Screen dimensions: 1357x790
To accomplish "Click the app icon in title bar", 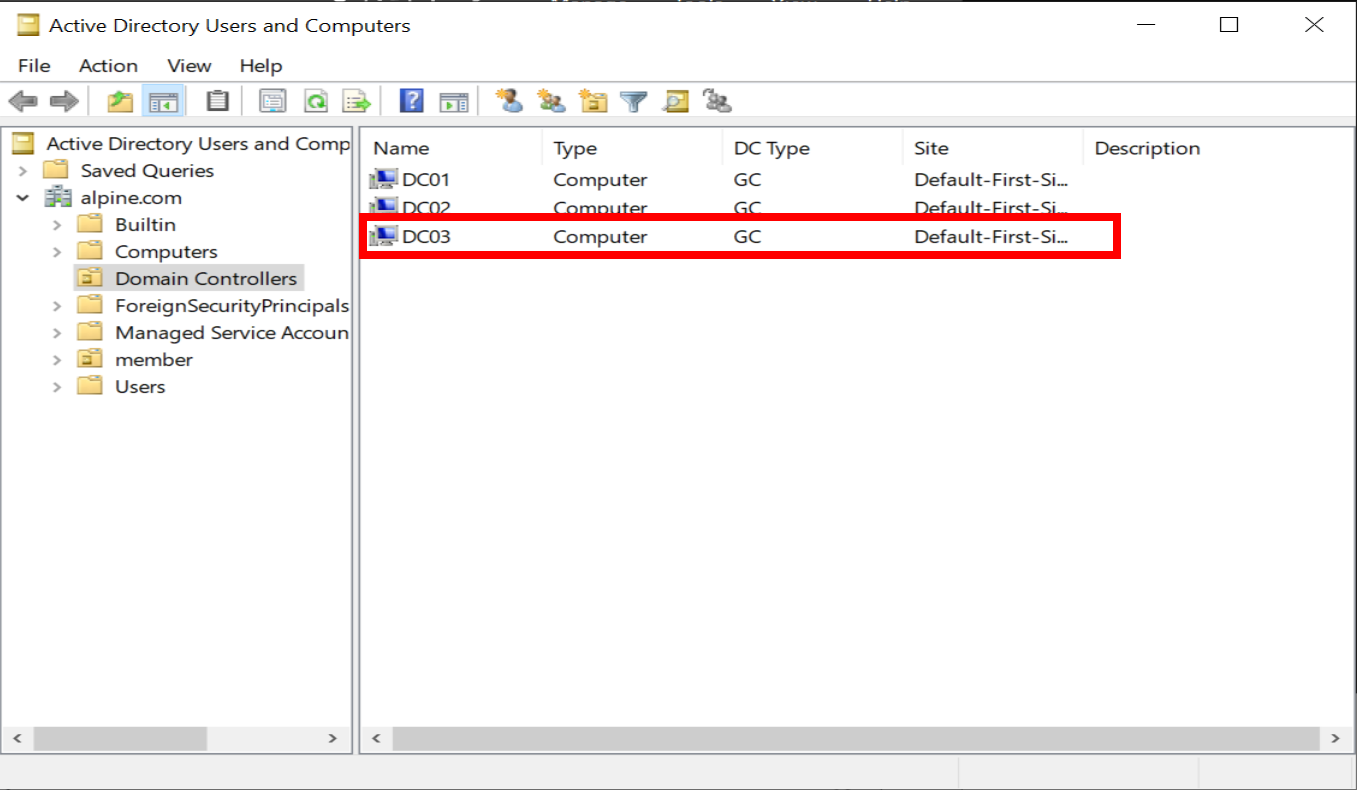I will [x=29, y=25].
